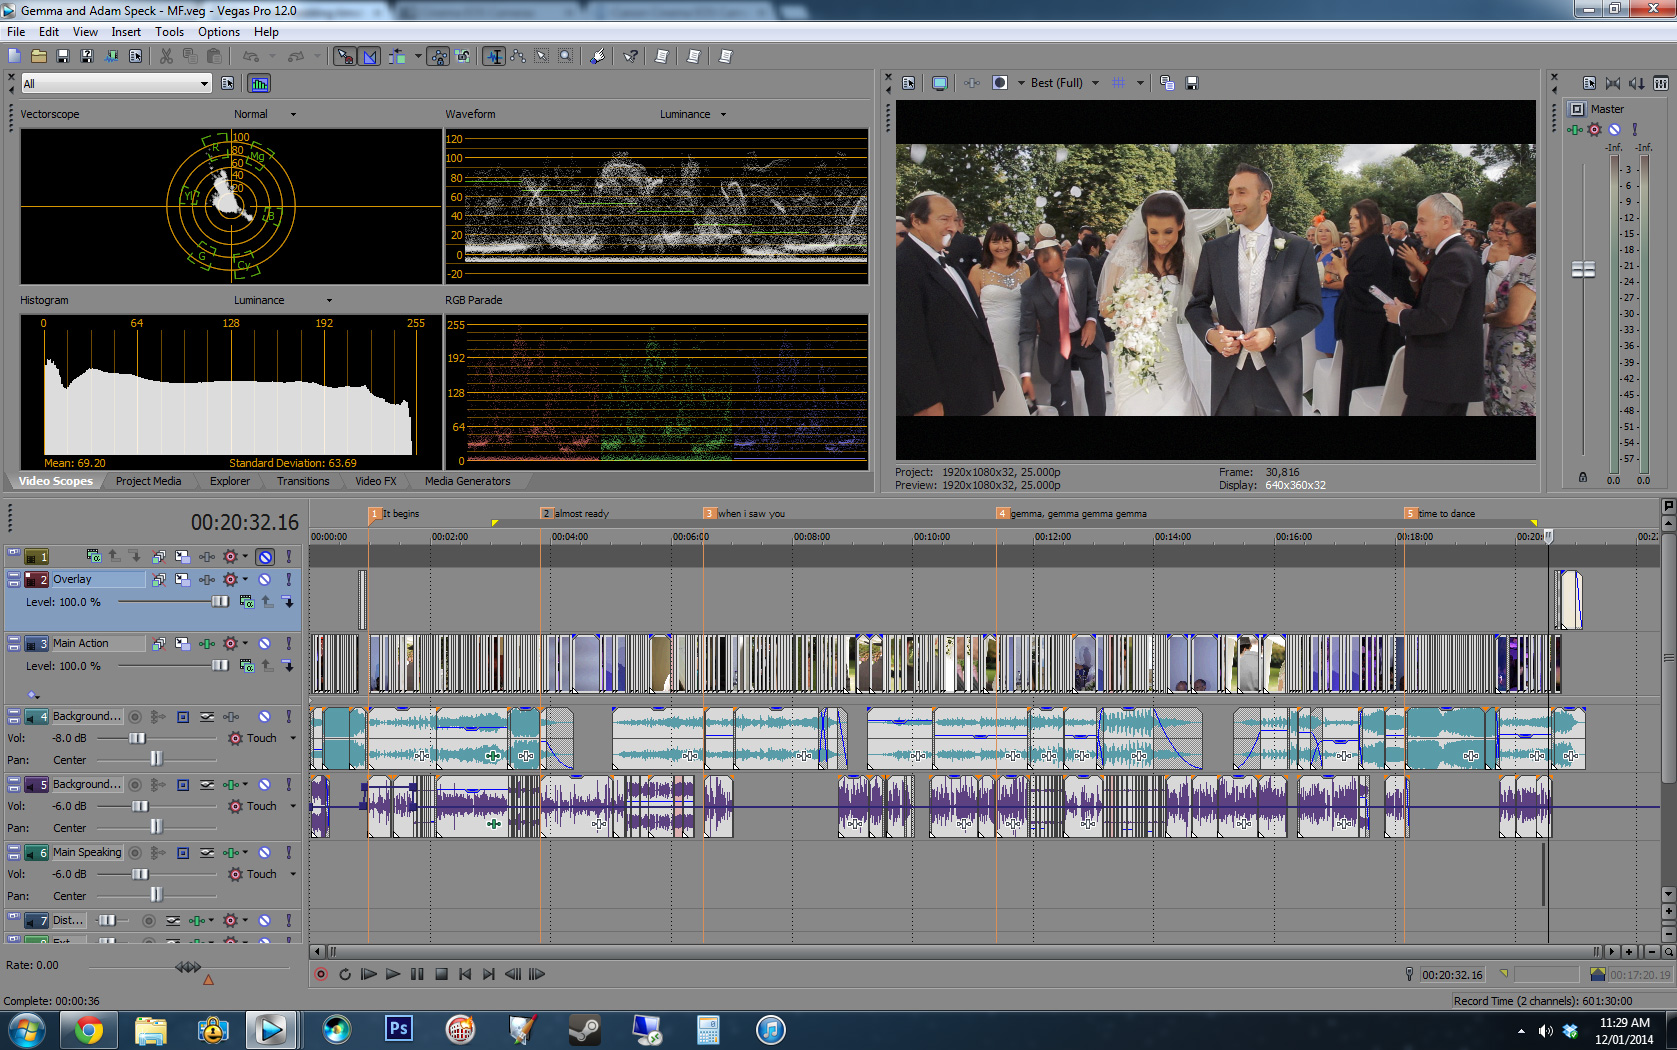Toggle Bypass Motion Blur on Main Action track
Viewport: 1677px width, 1050px height.
tap(158, 643)
